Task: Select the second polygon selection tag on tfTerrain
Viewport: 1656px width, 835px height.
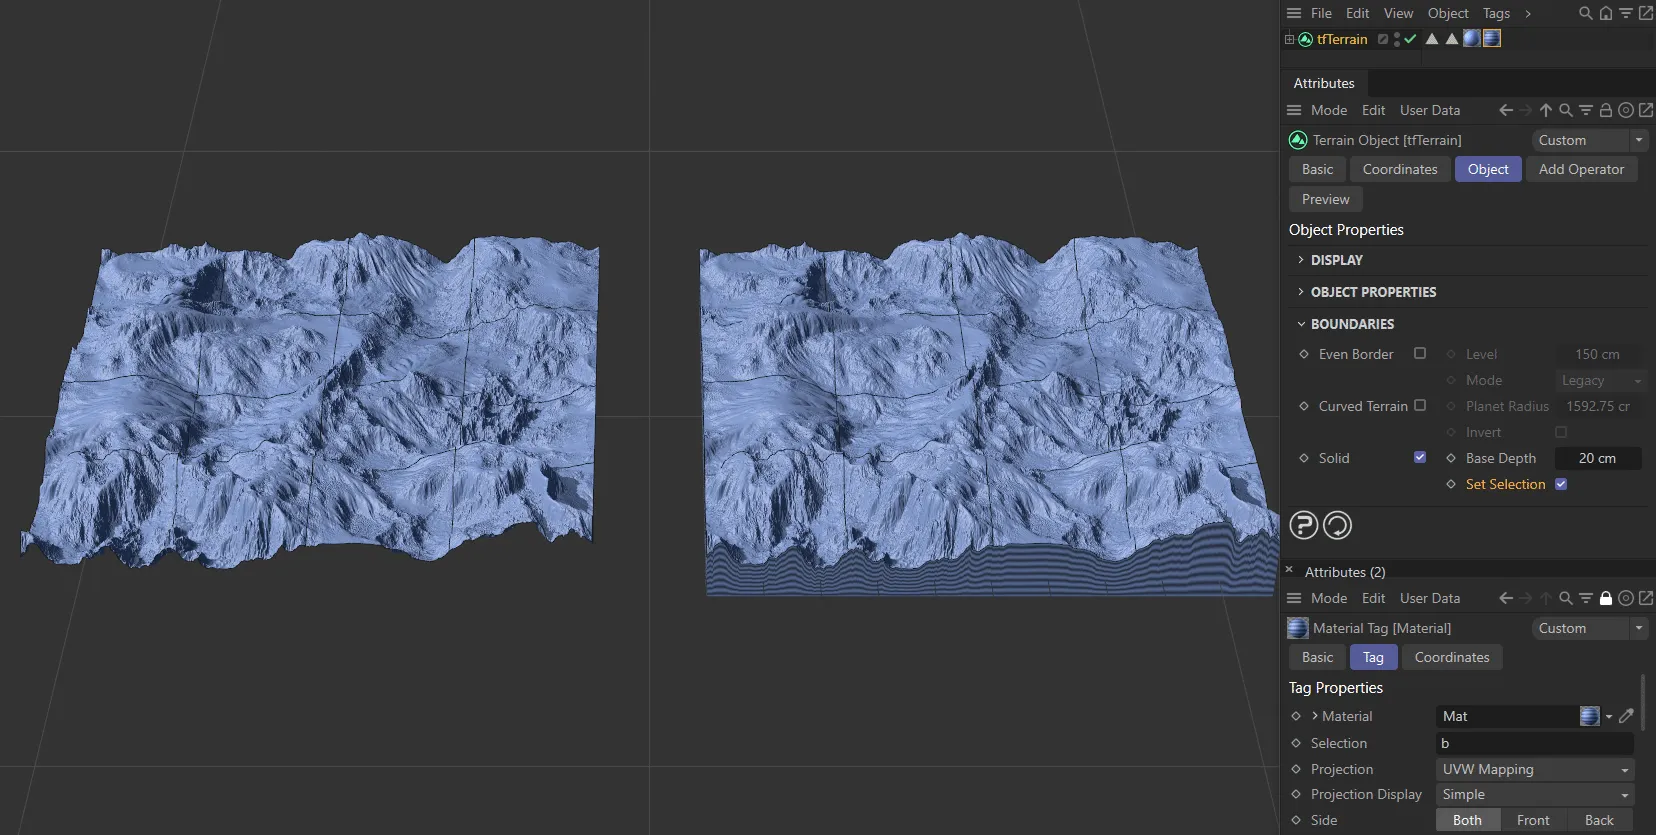Action: (1452, 39)
